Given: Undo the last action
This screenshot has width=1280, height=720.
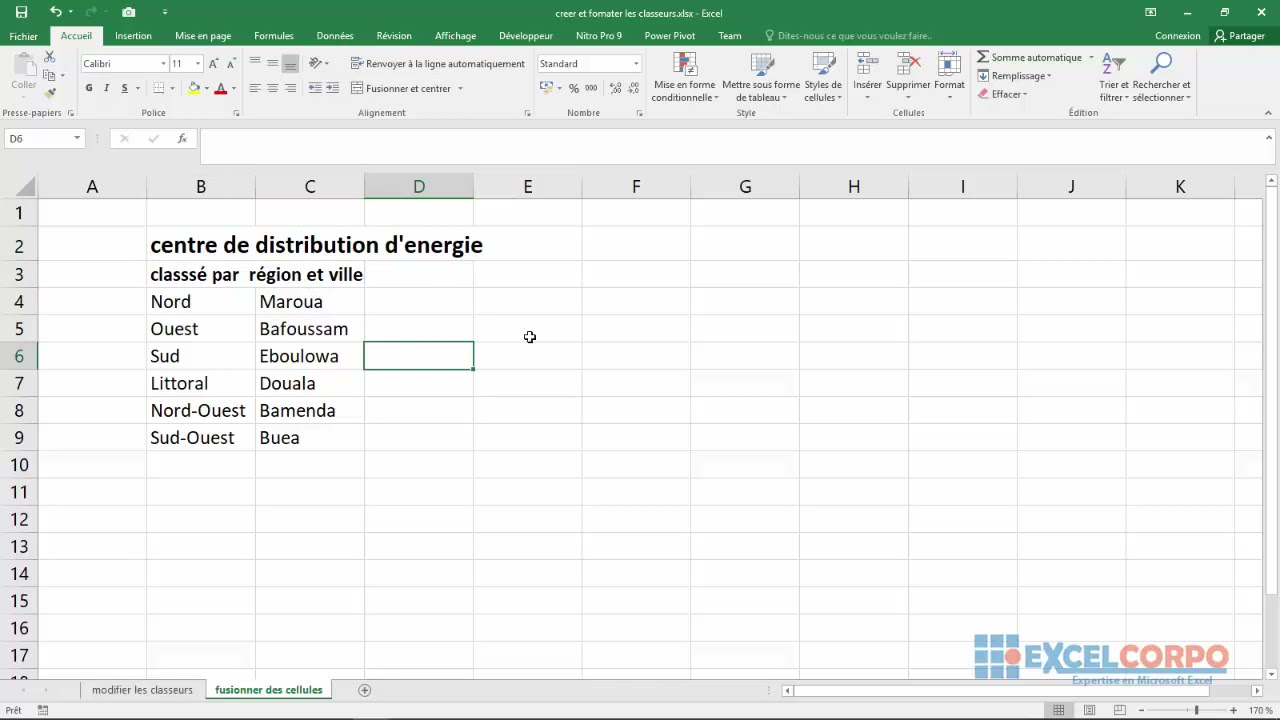Looking at the screenshot, I should click(56, 12).
